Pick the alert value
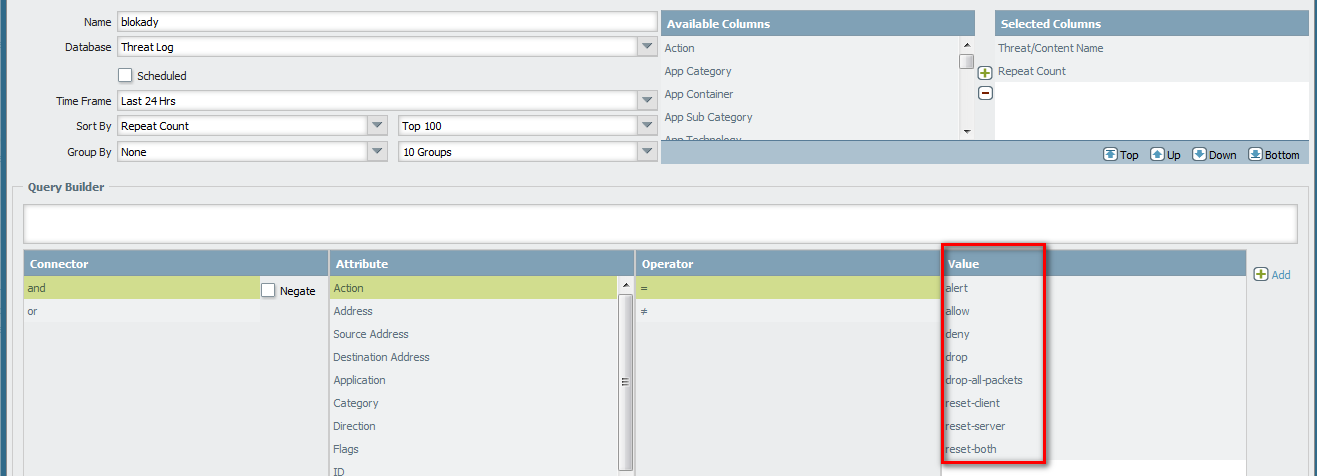The width and height of the screenshot is (1317, 476). click(x=1094, y=288)
